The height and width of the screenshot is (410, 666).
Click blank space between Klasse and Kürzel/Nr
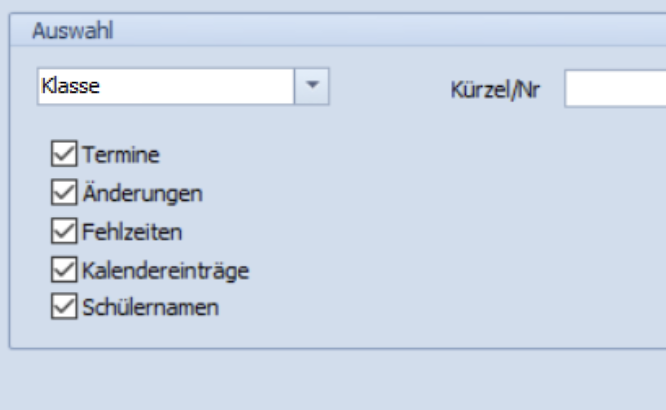click(389, 87)
